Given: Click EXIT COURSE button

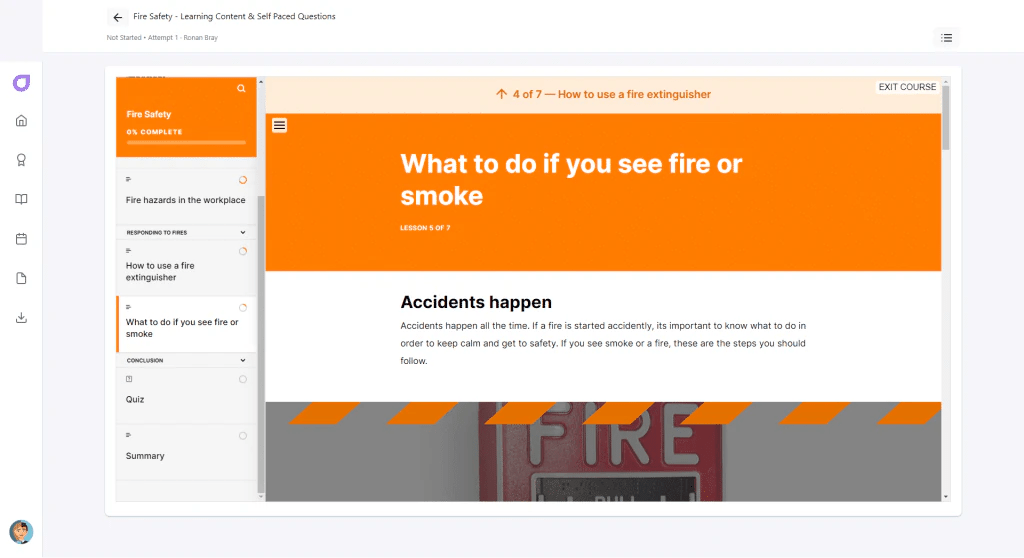Looking at the screenshot, I should pyautogui.click(x=907, y=87).
